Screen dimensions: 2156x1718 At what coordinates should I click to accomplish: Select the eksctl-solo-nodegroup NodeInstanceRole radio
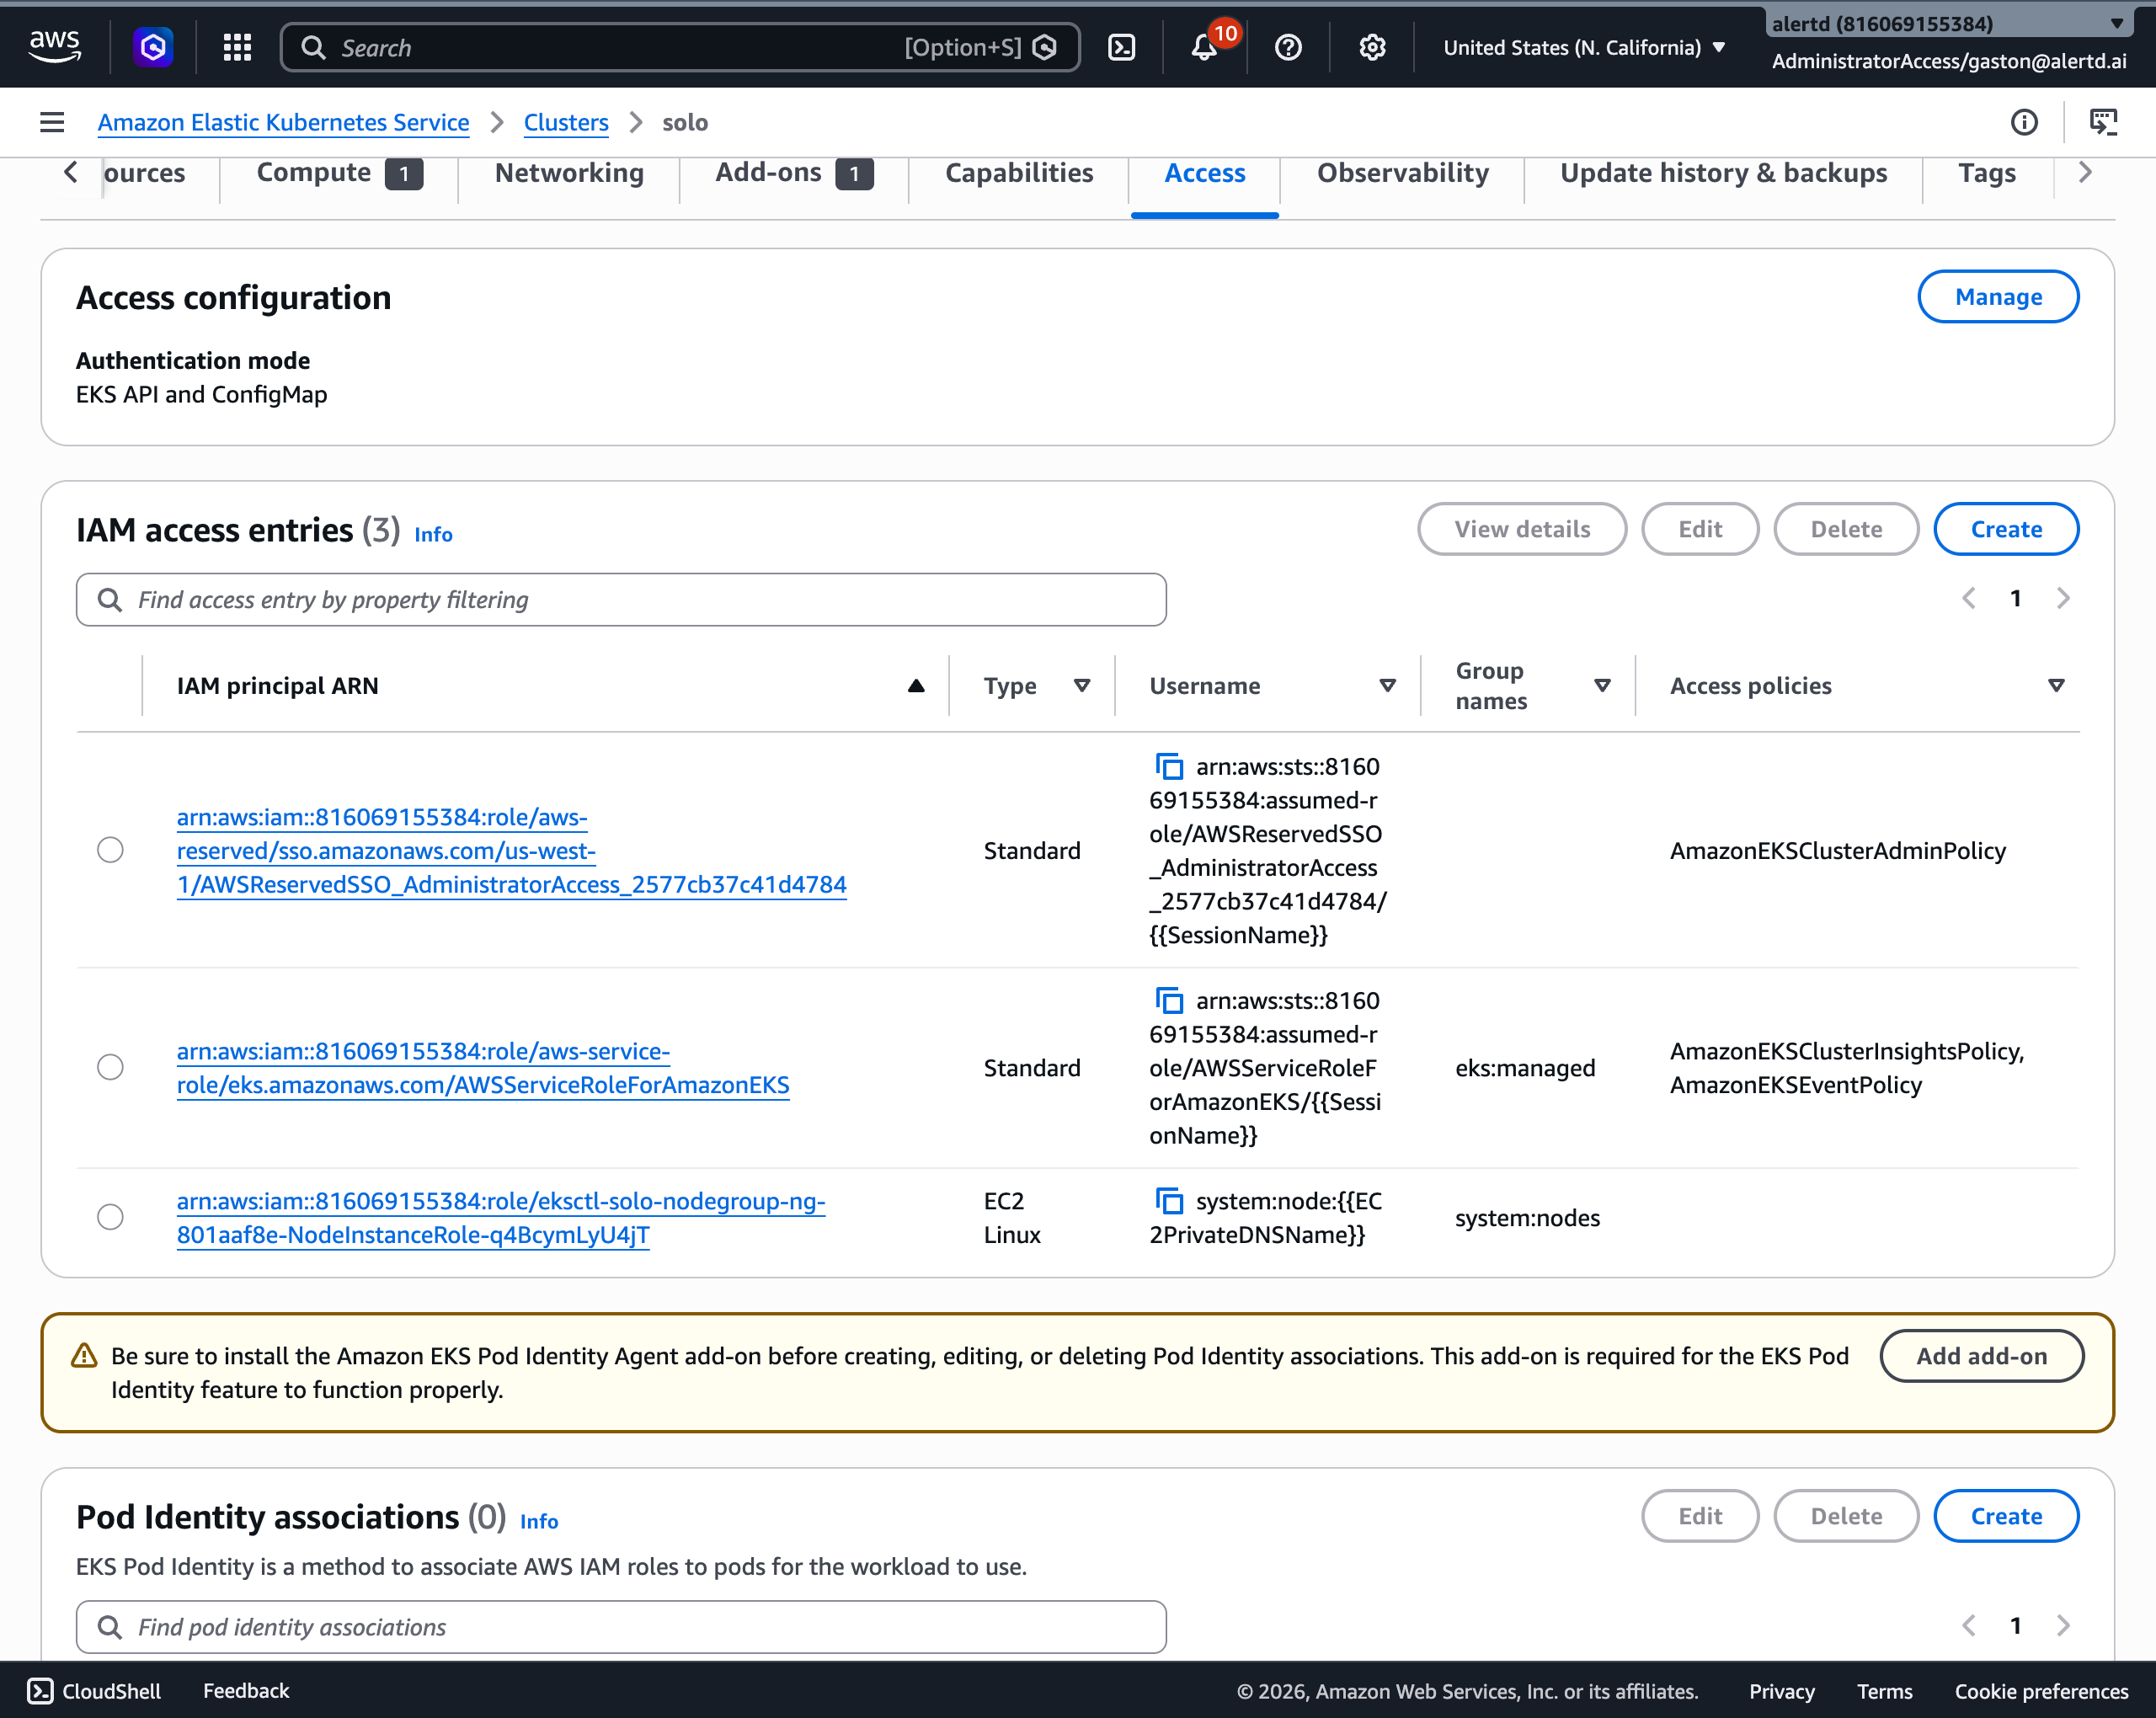[110, 1217]
